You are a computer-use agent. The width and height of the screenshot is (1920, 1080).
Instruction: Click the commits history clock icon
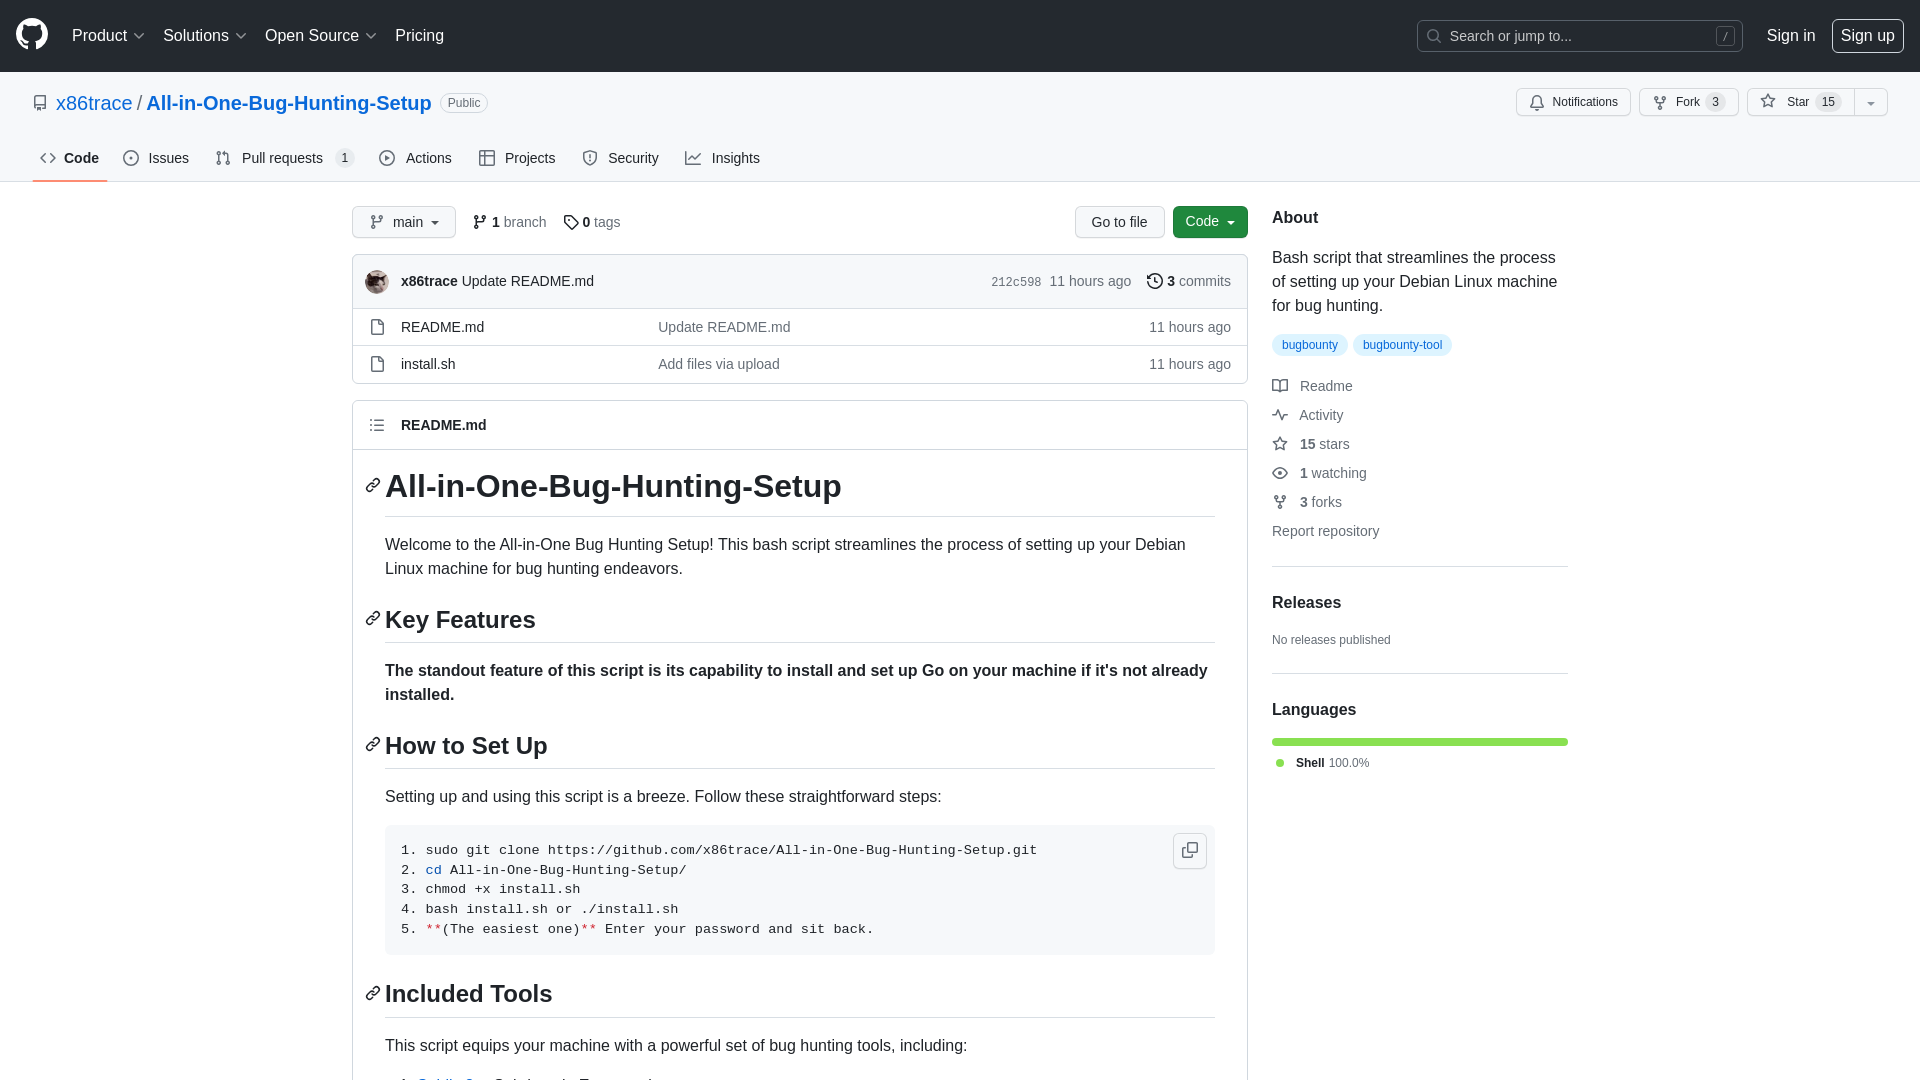(1154, 281)
